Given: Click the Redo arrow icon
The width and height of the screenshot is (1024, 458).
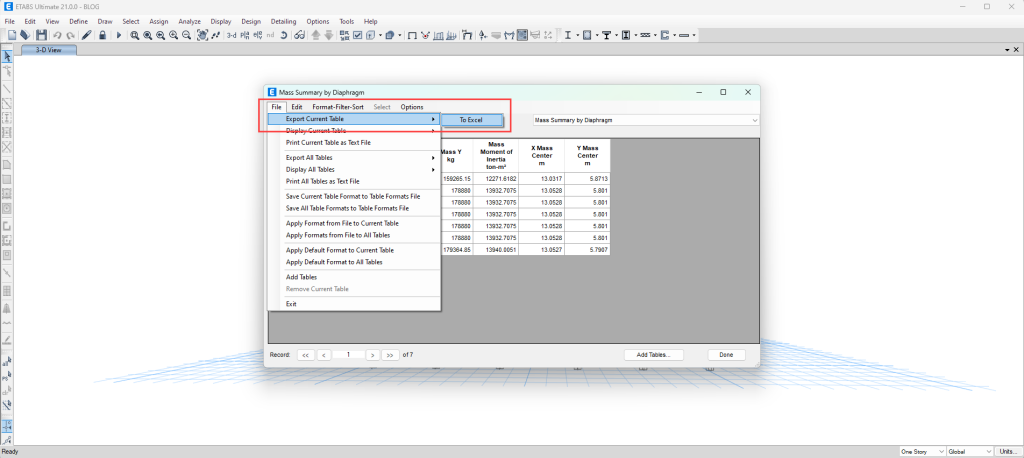Looking at the screenshot, I should click(71, 35).
